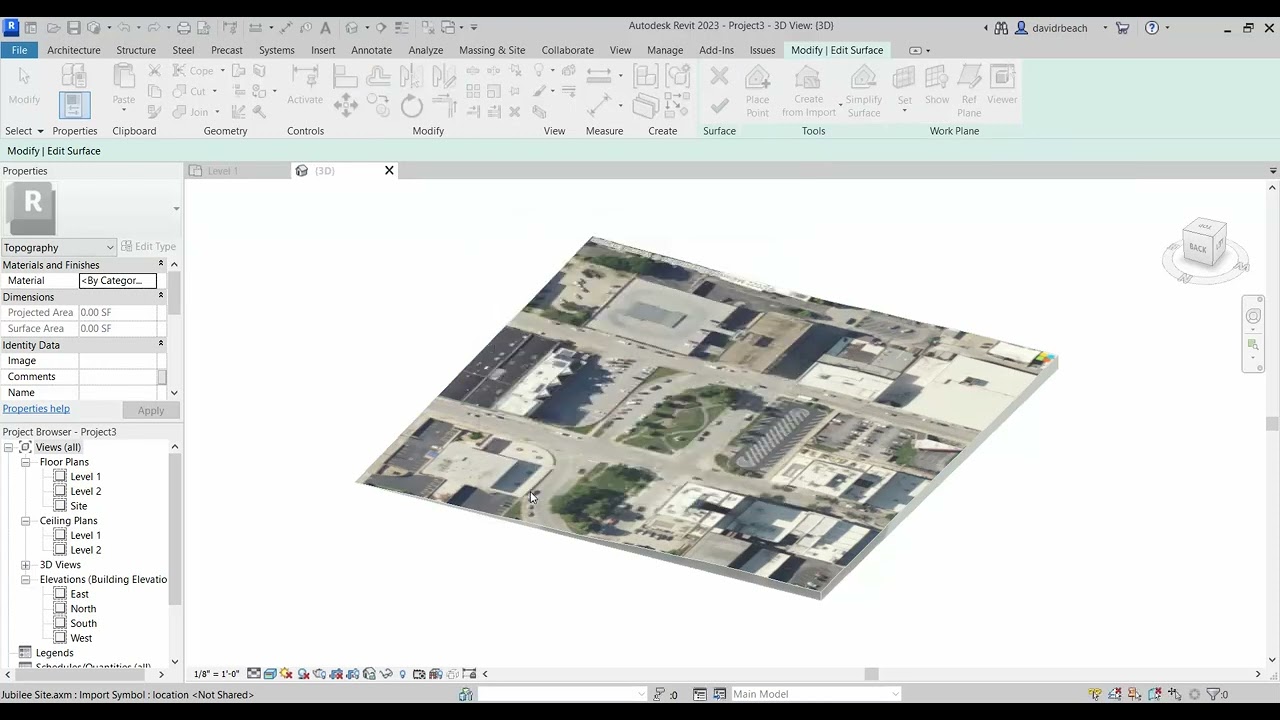Switch to the Structure ribbon tab
Viewport: 1280px width, 720px height.
point(136,50)
